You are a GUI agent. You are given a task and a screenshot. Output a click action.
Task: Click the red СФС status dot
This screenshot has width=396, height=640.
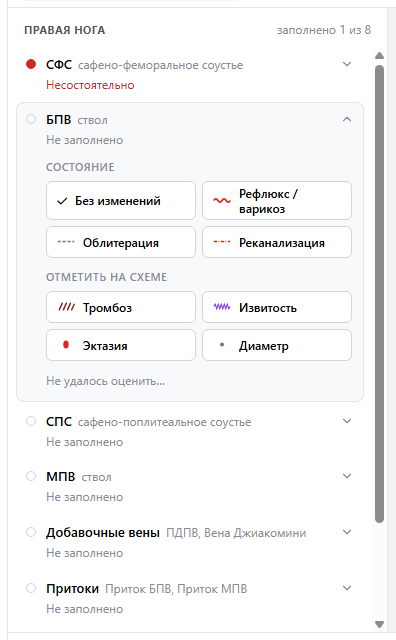(x=31, y=64)
